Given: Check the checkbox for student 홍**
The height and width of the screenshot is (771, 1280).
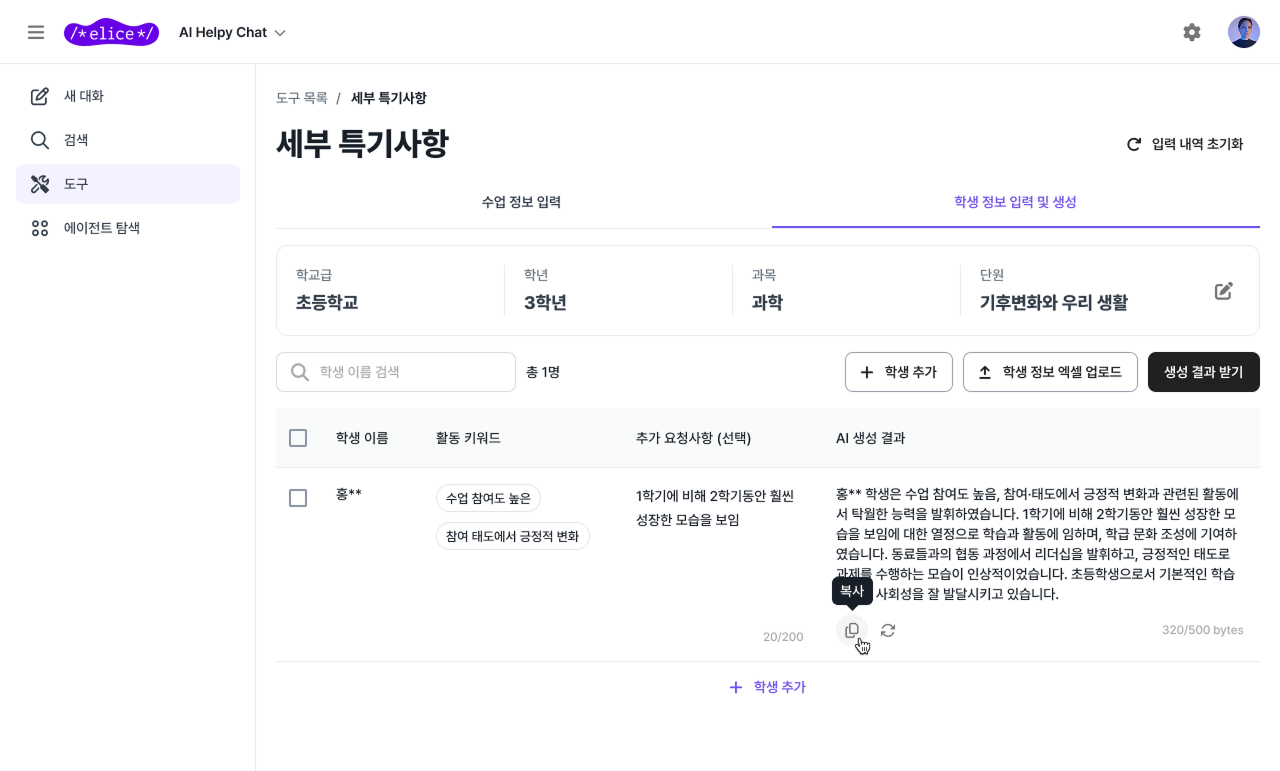Looking at the screenshot, I should click(x=297, y=497).
